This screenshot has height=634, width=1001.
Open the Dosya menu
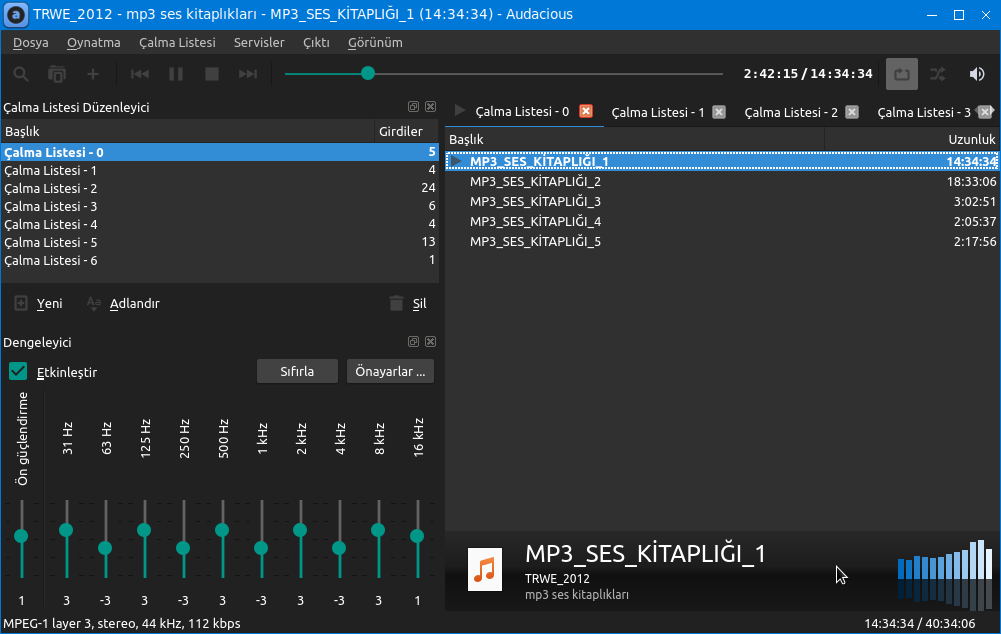pyautogui.click(x=31, y=43)
